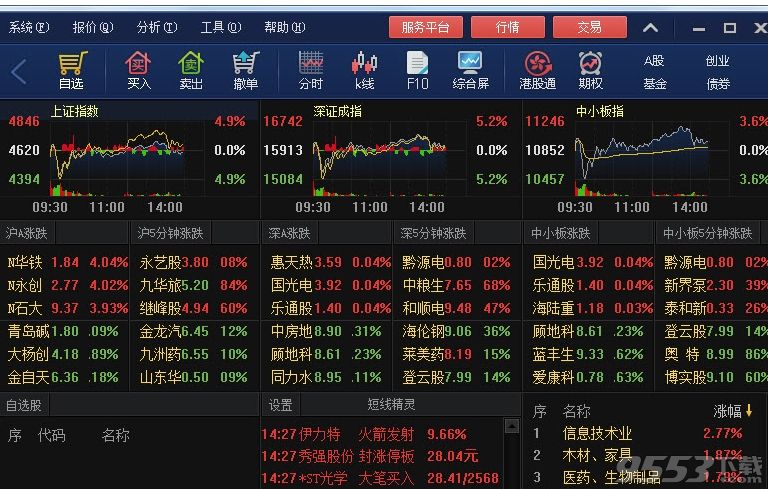Screen dimensions: 768x489
Task: Open the F10 document icon
Action: [417, 71]
